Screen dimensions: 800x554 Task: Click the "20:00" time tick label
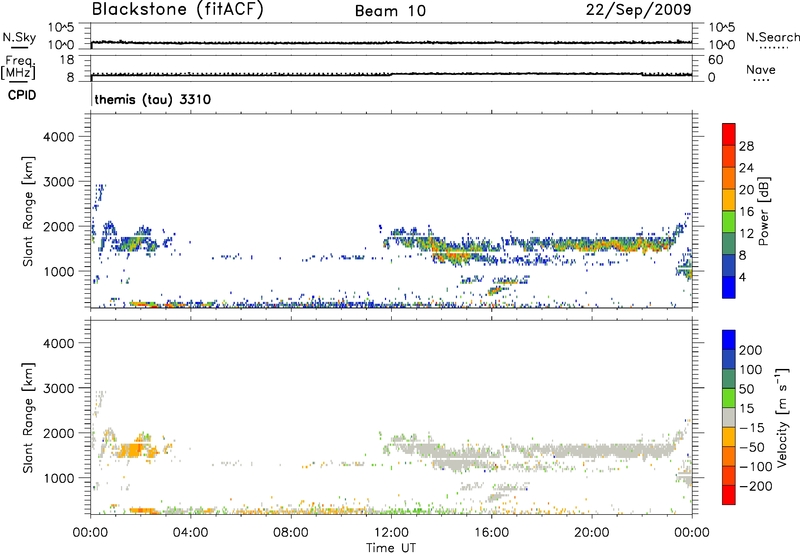pyautogui.click(x=591, y=532)
